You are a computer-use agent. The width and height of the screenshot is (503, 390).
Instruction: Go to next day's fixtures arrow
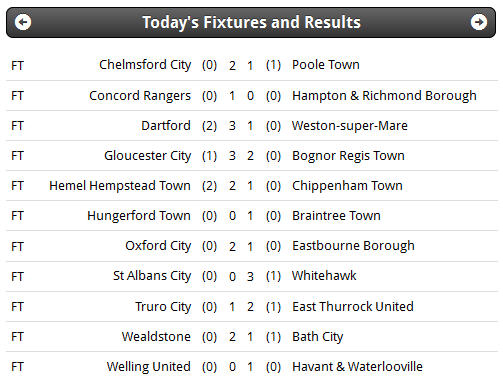(479, 22)
